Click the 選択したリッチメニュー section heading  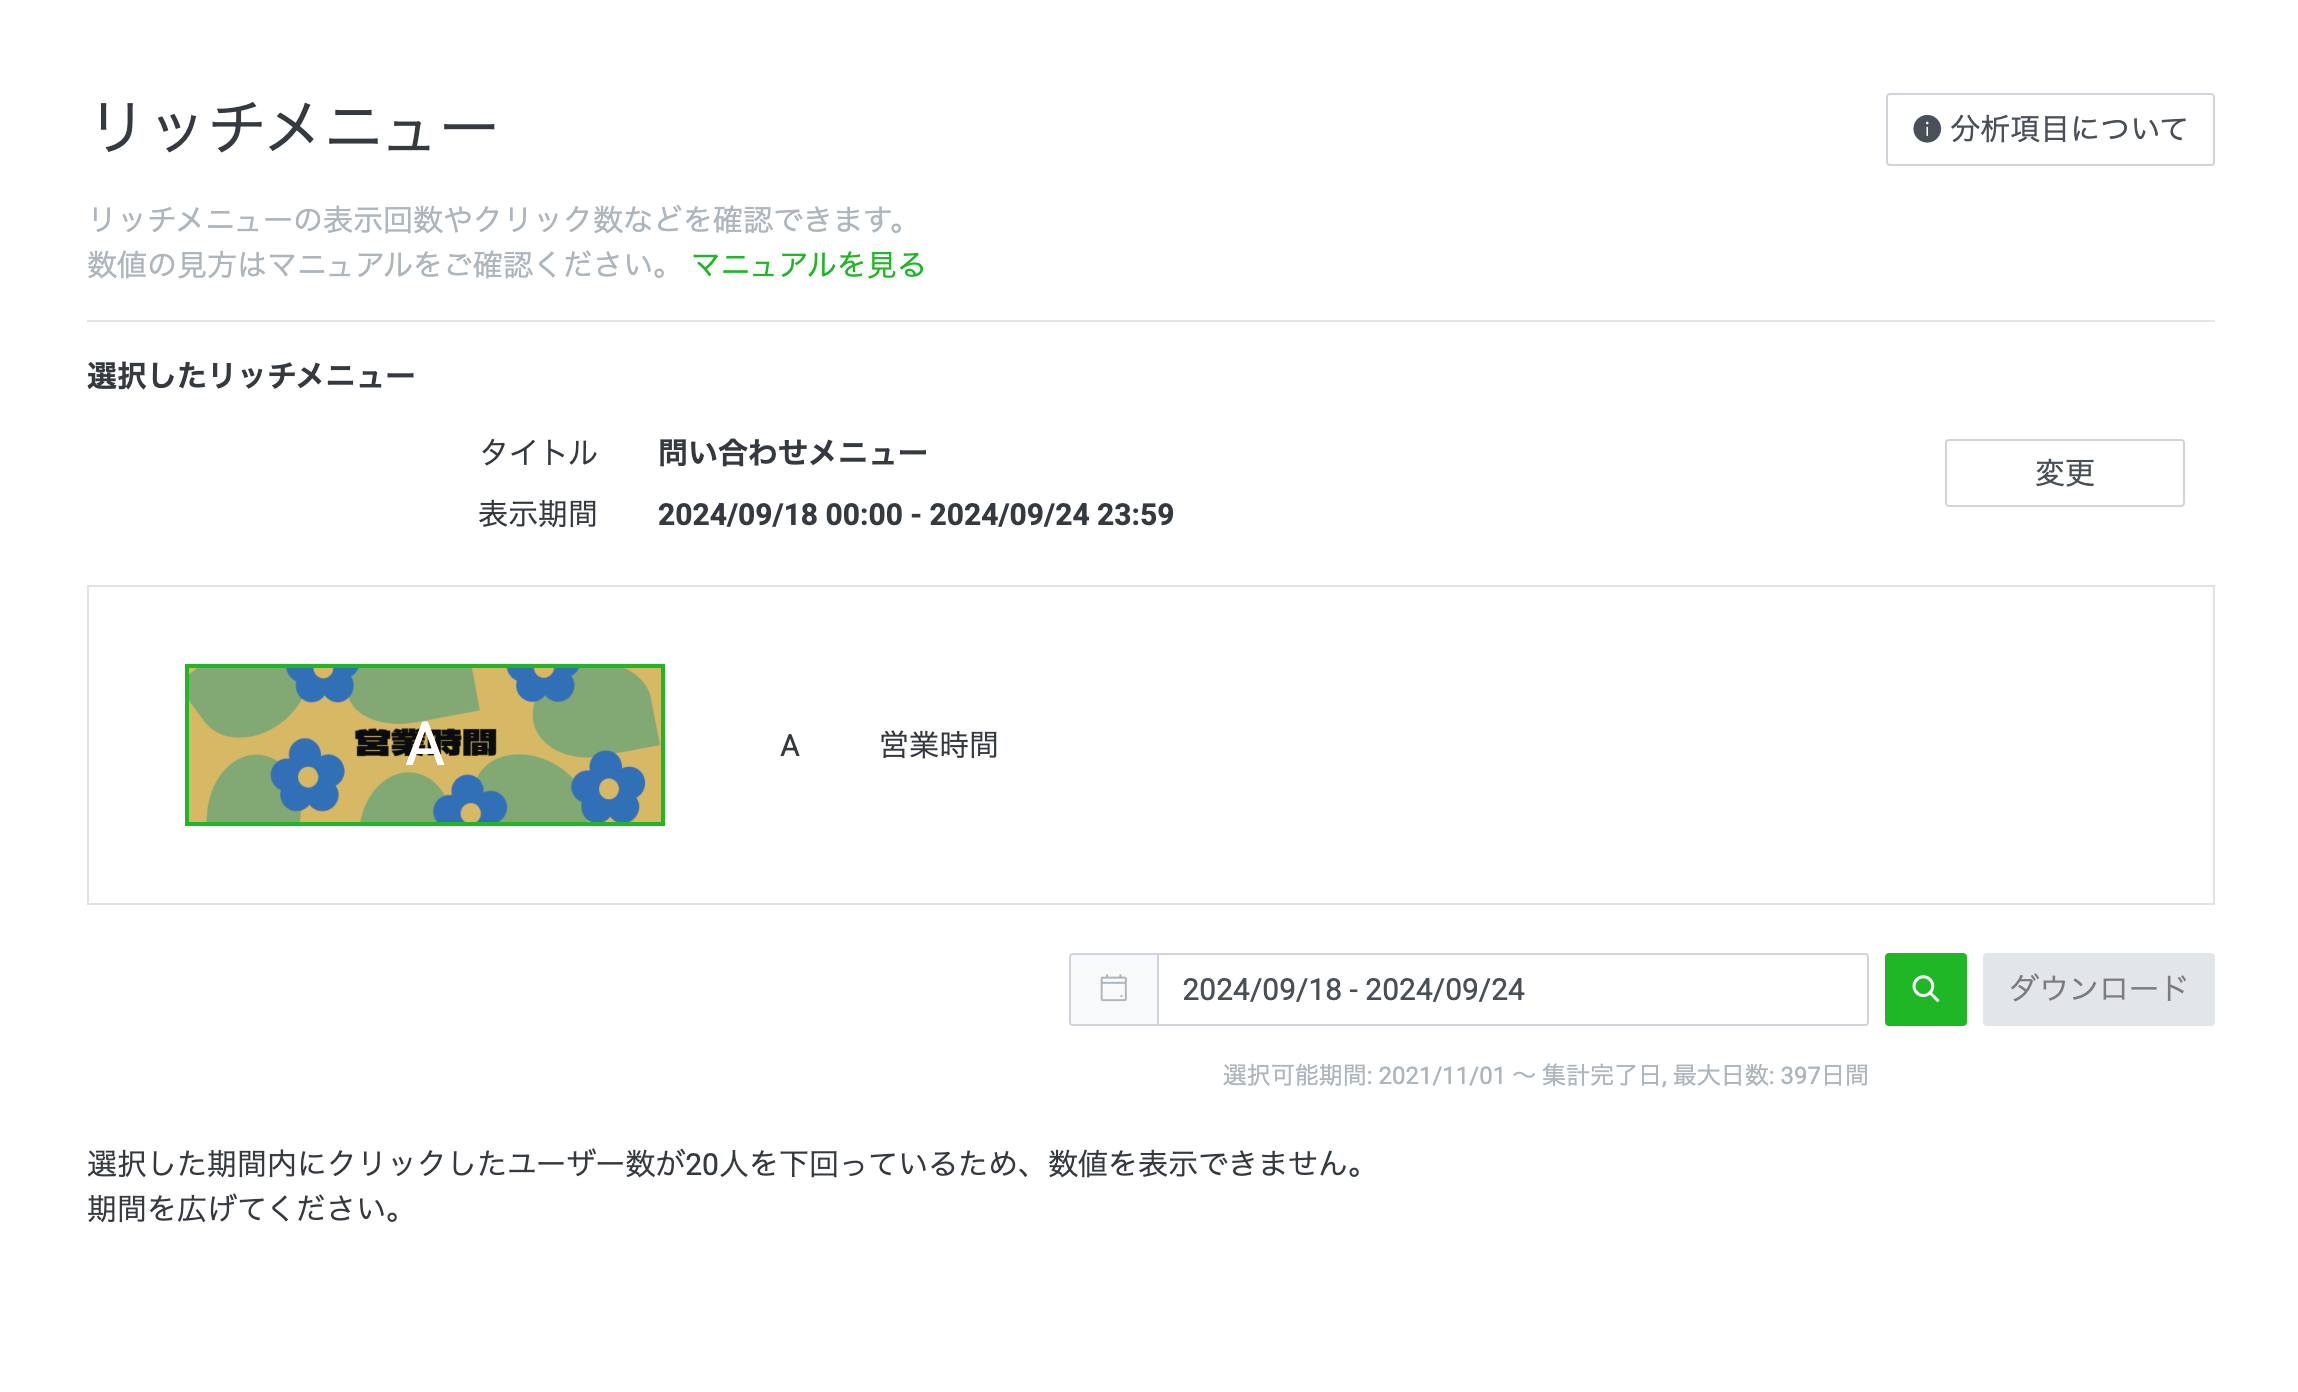click(x=251, y=376)
